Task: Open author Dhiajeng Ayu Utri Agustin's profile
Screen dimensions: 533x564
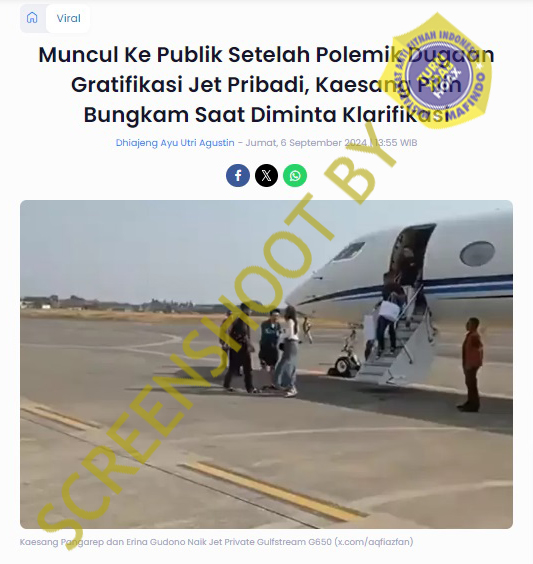Action: 175,143
